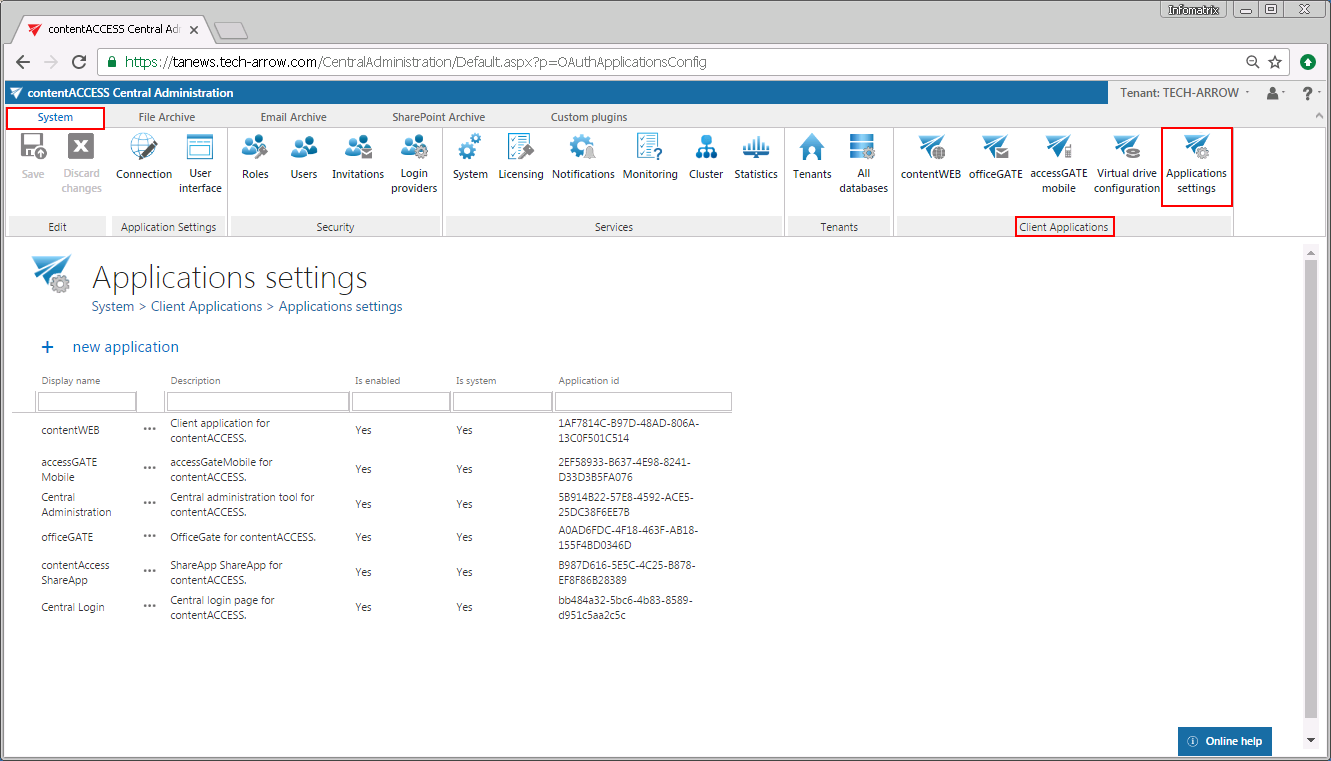Open Central Login row options menu
The height and width of the screenshot is (761, 1331).
[150, 605]
